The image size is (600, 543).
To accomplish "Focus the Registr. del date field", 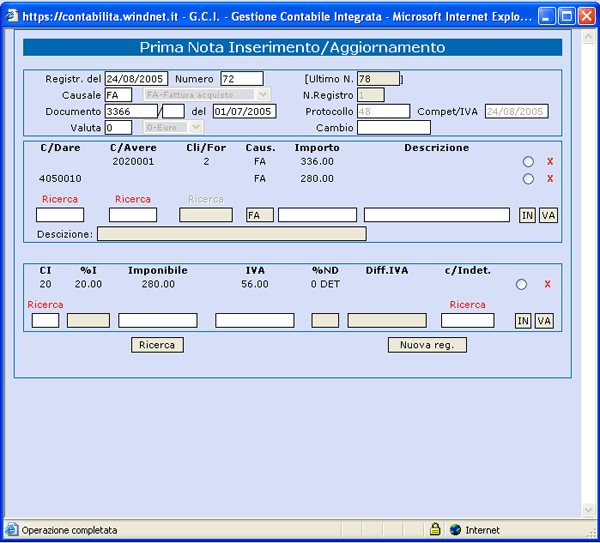I will [136, 79].
